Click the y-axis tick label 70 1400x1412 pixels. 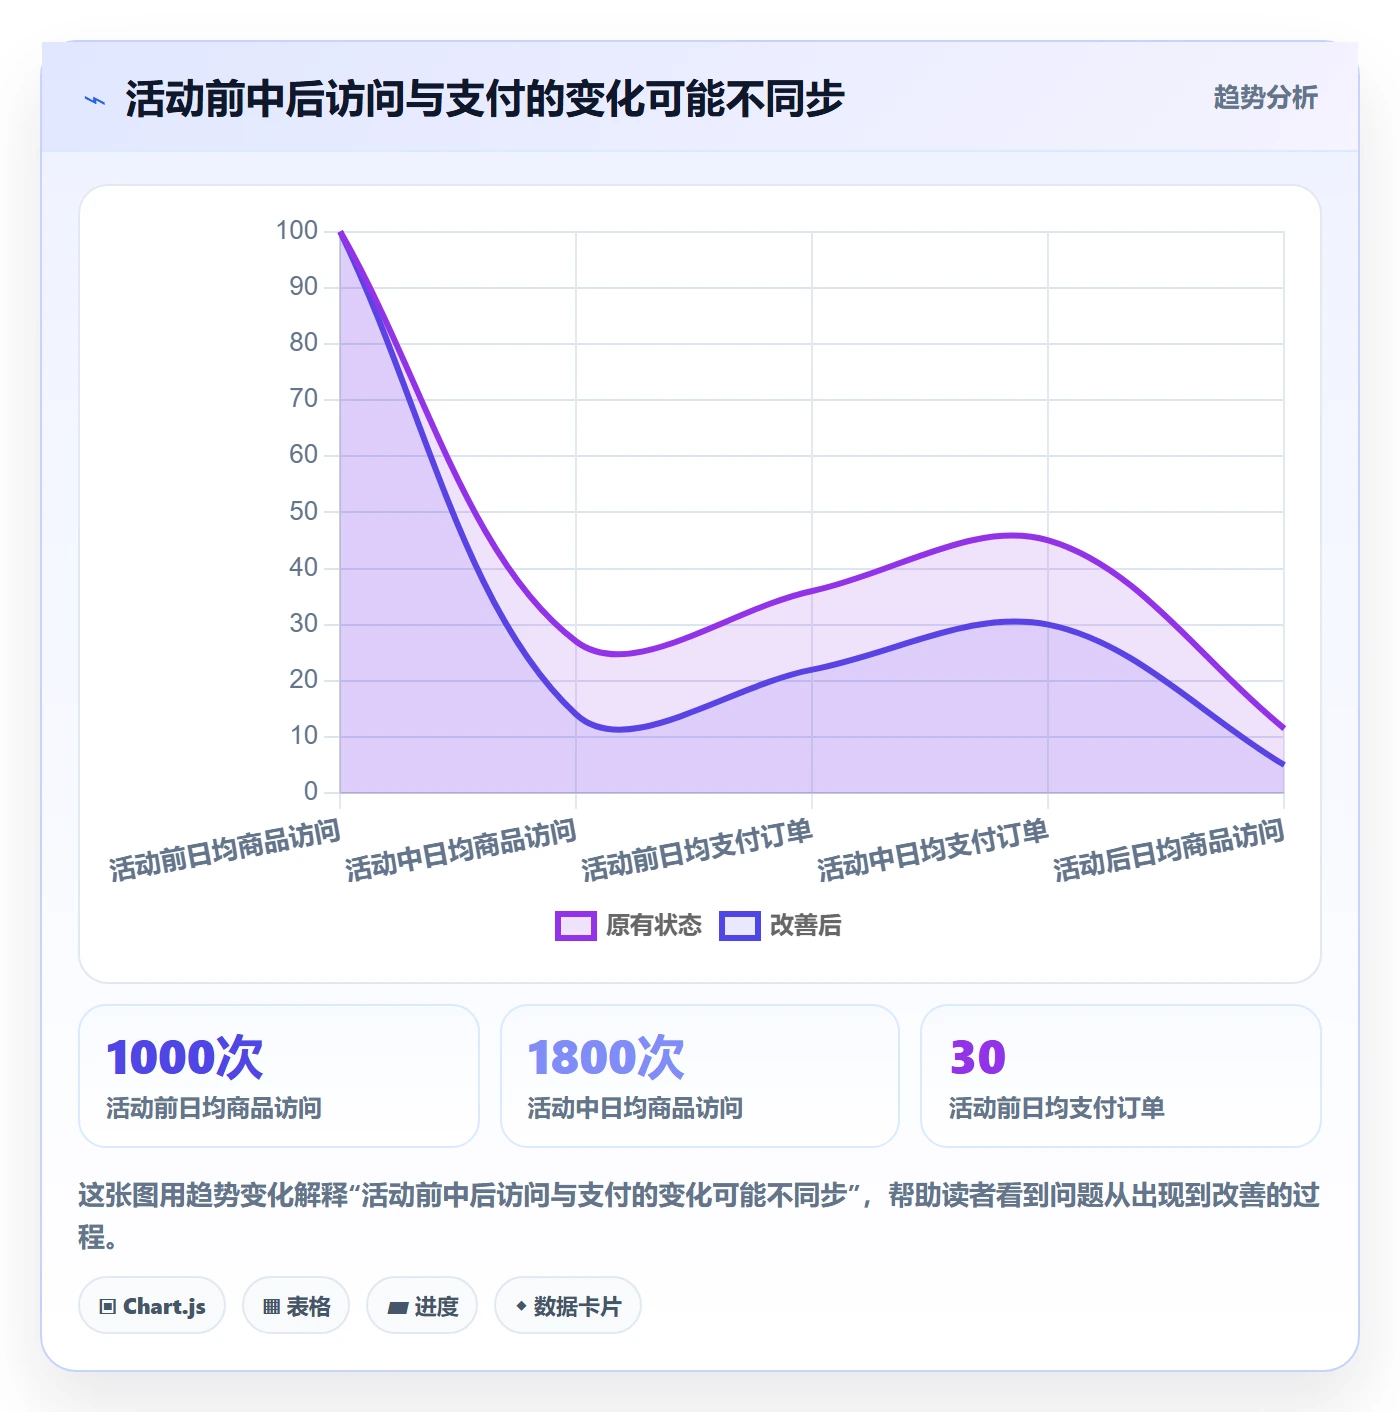pyautogui.click(x=303, y=399)
